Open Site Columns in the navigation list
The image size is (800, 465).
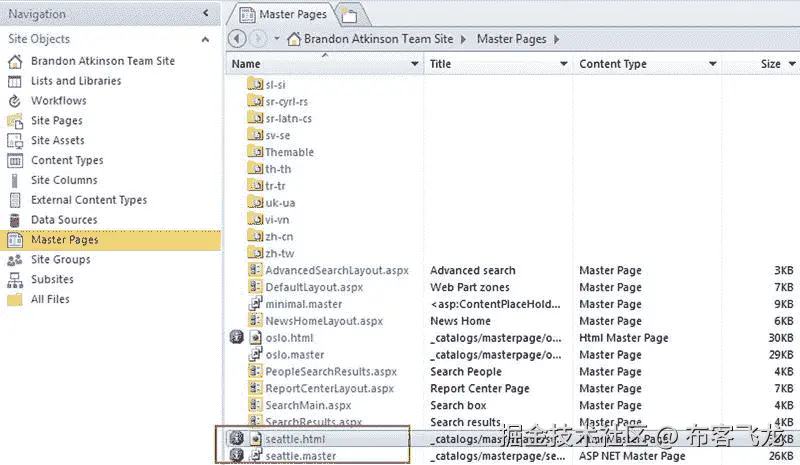click(64, 180)
